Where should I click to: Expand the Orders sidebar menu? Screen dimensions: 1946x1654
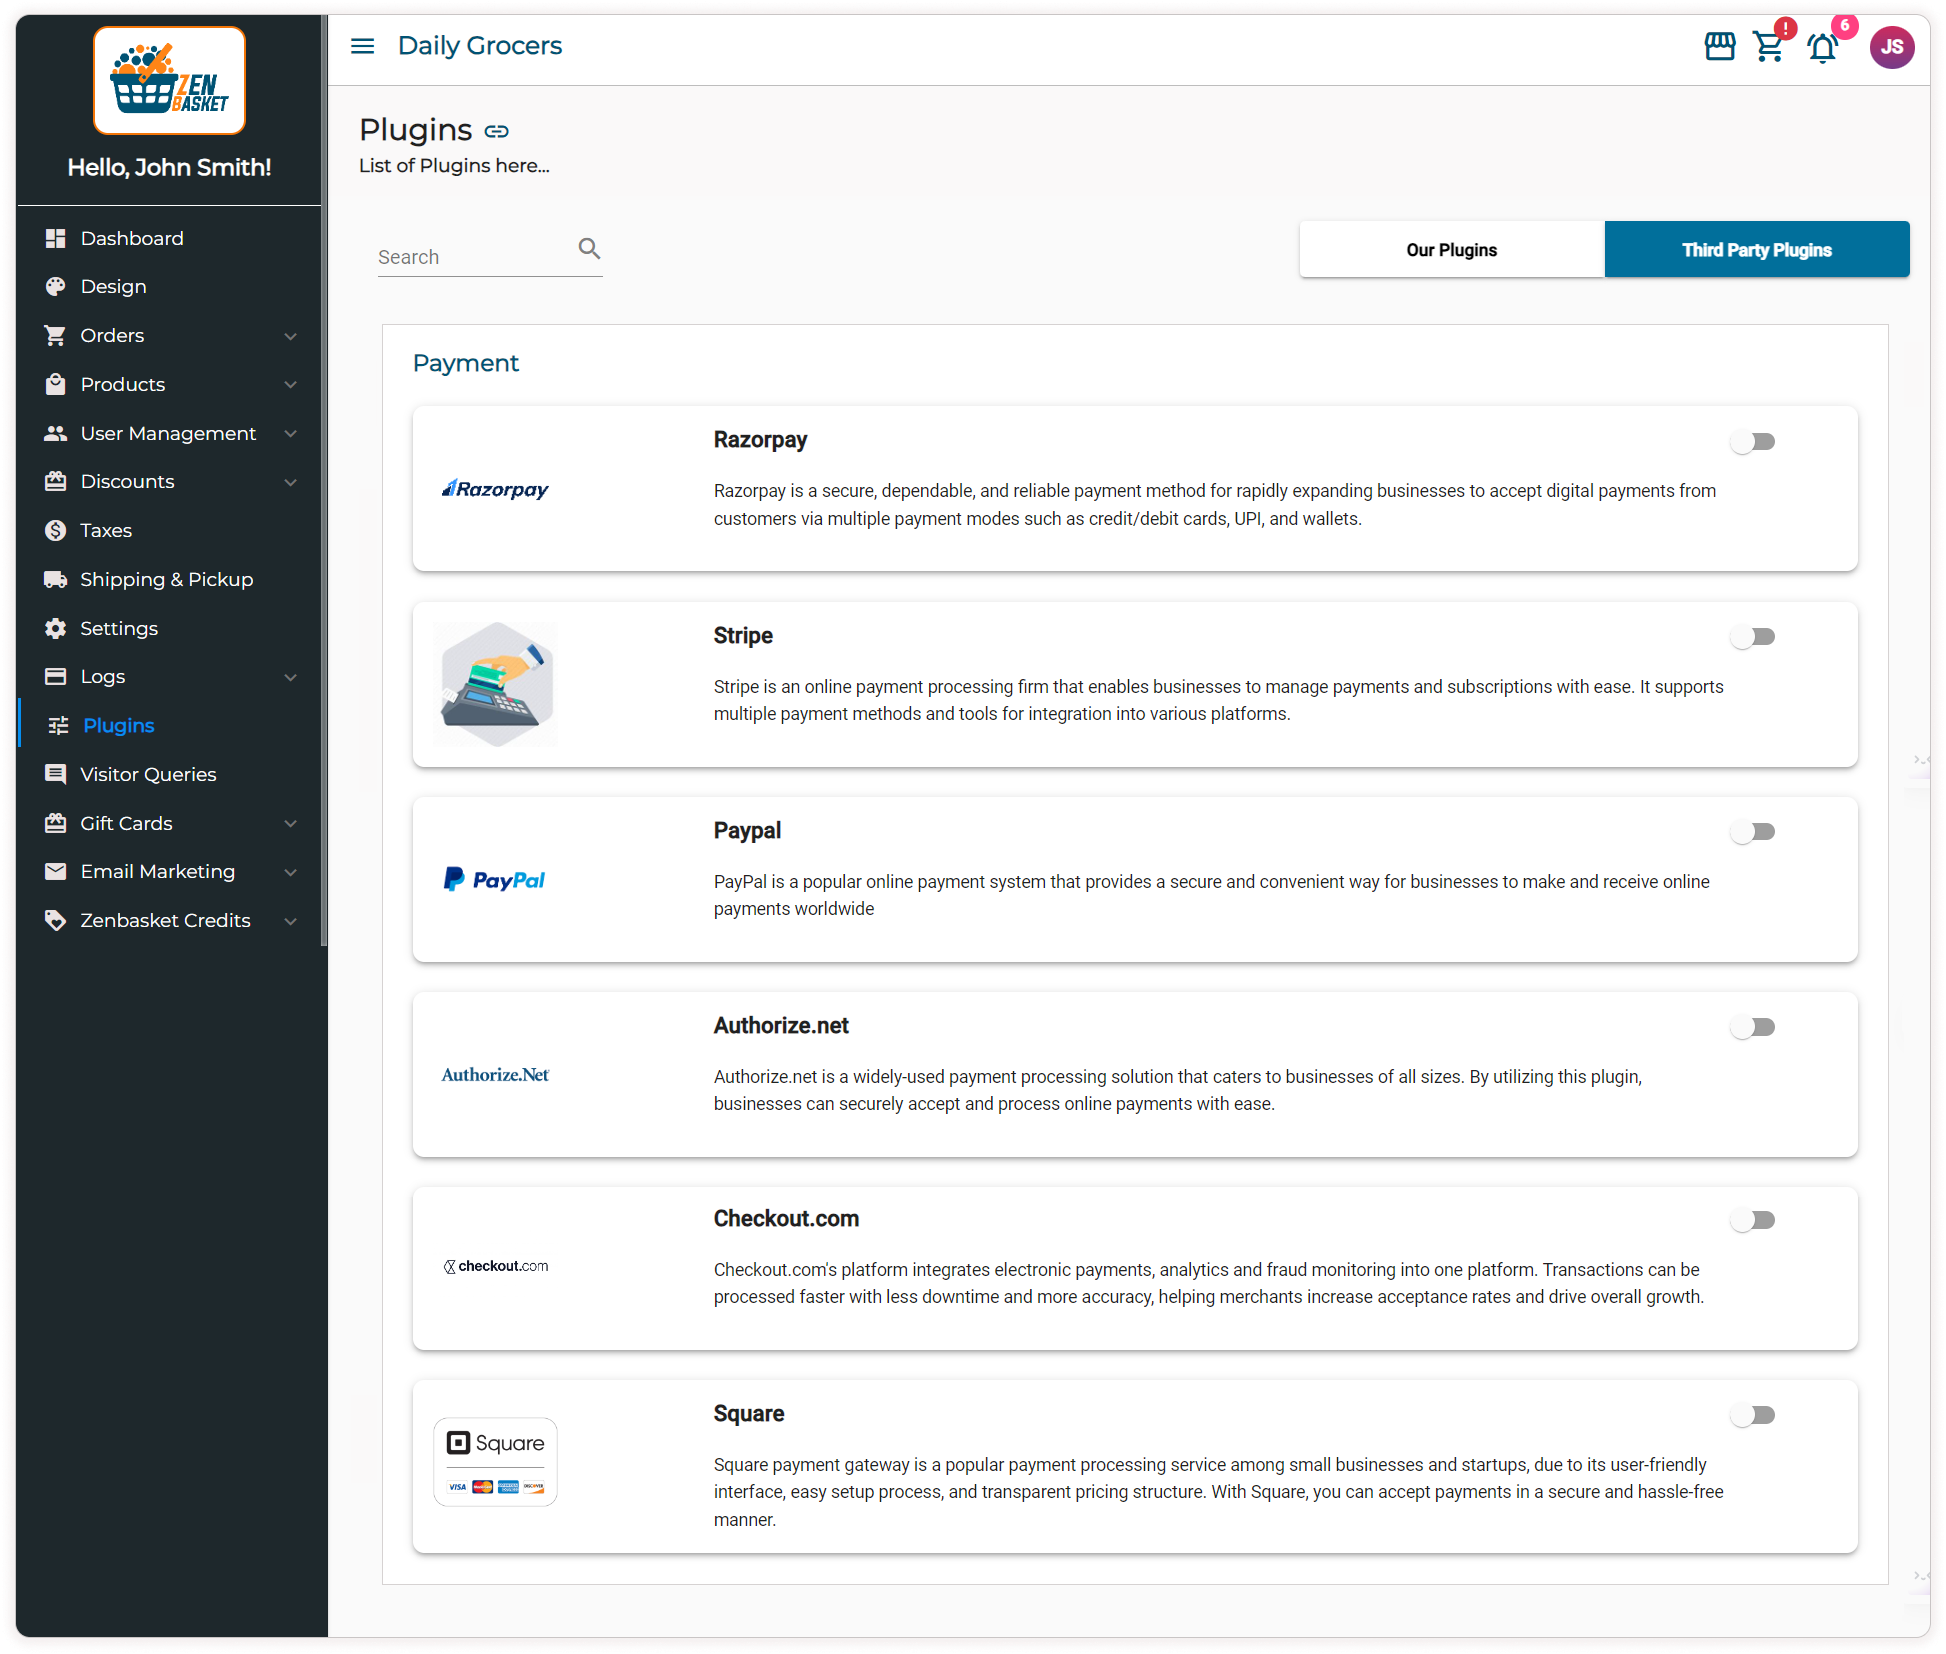tap(290, 336)
